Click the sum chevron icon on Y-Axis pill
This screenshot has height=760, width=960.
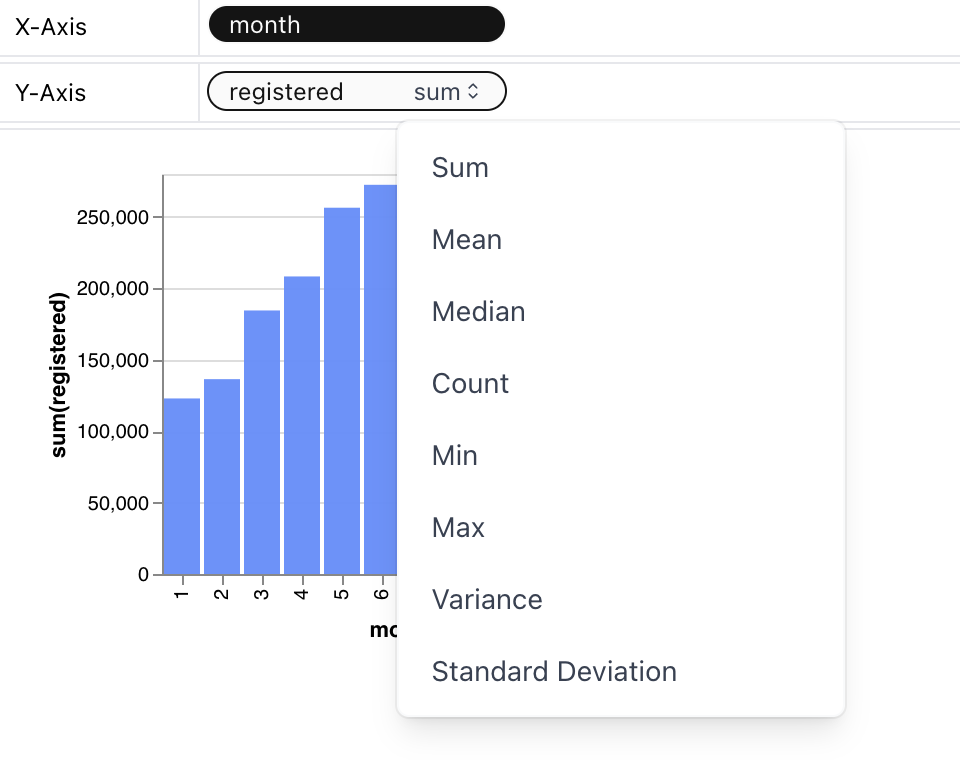click(474, 92)
